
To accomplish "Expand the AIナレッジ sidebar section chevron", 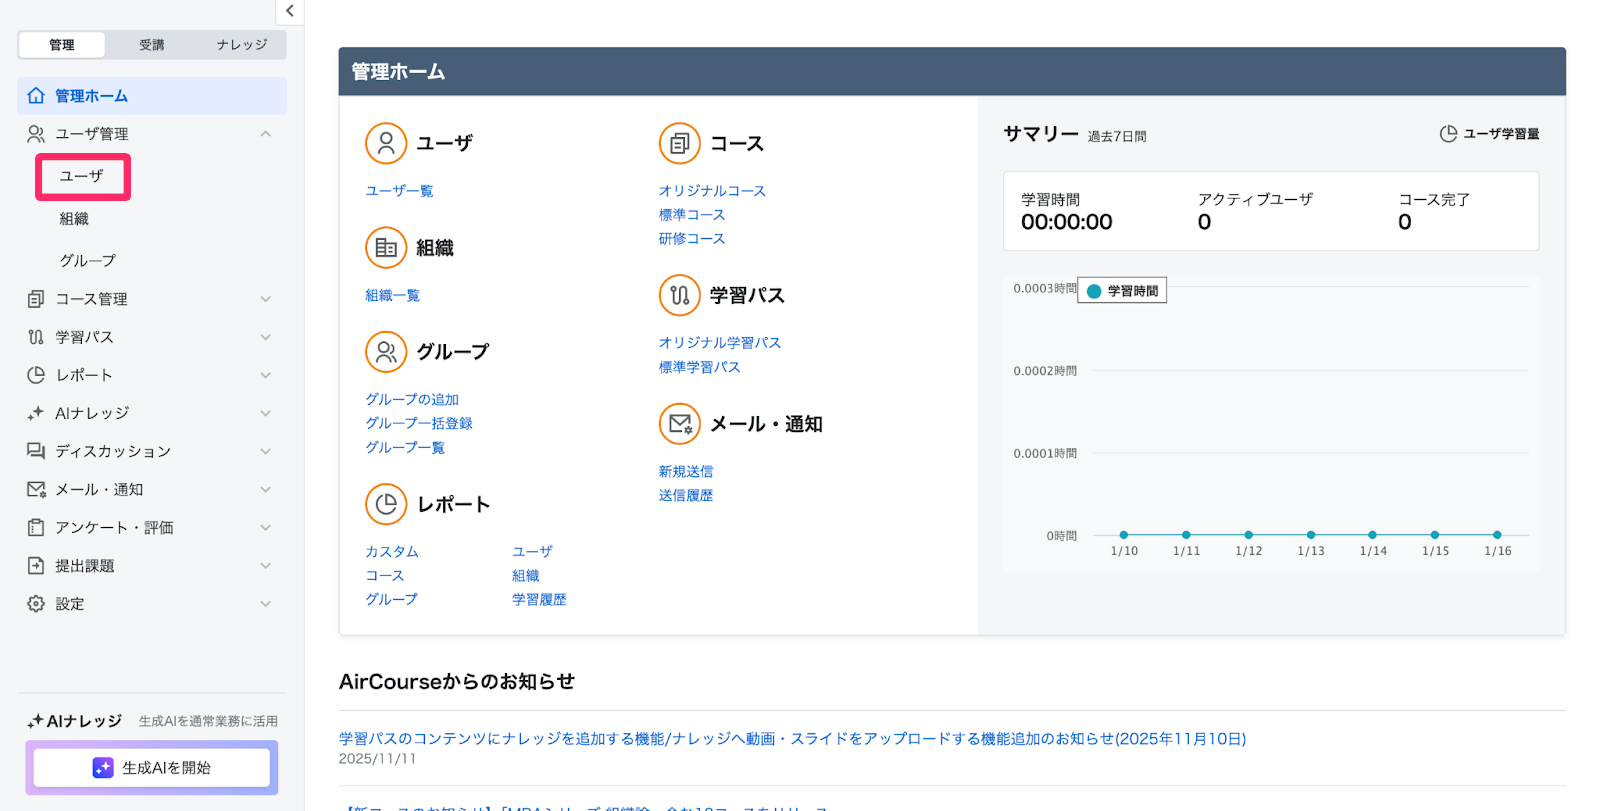I will click(x=265, y=413).
